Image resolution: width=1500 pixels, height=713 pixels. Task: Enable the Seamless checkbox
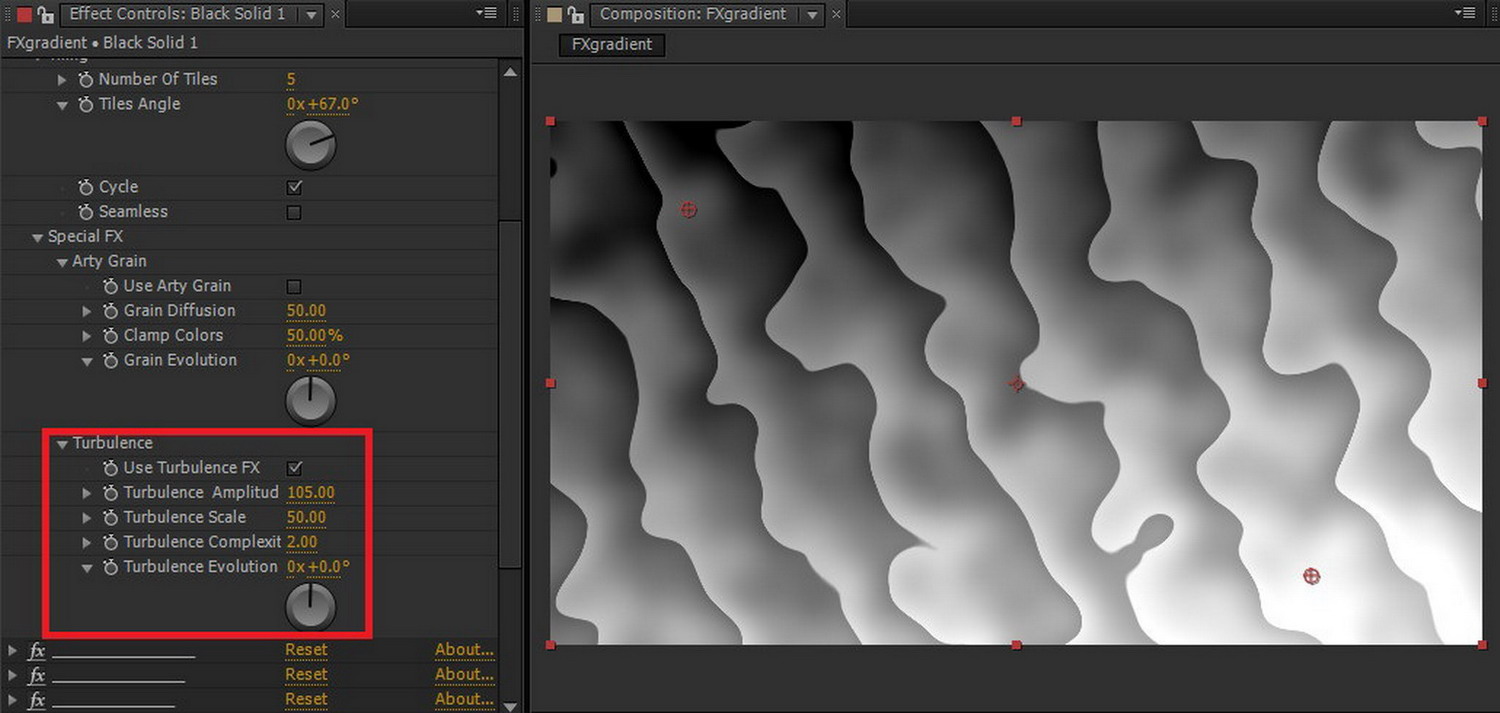tap(294, 212)
